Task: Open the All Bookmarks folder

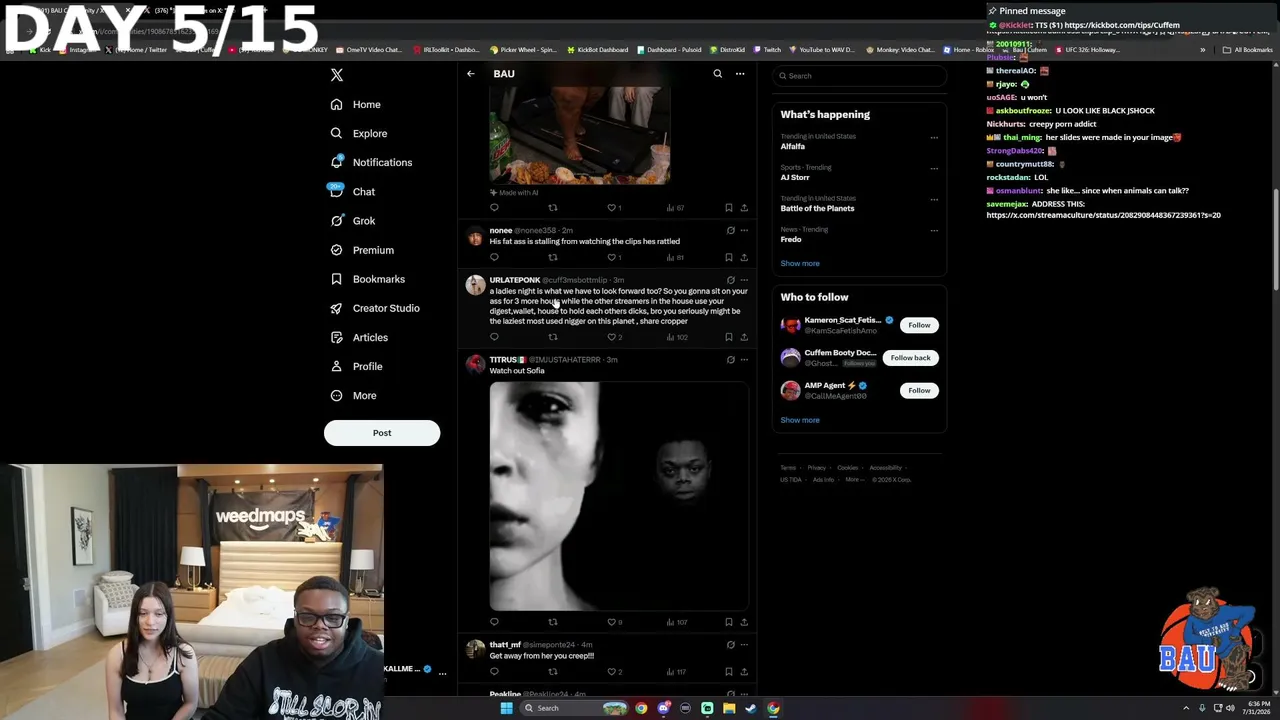Action: [1247, 50]
